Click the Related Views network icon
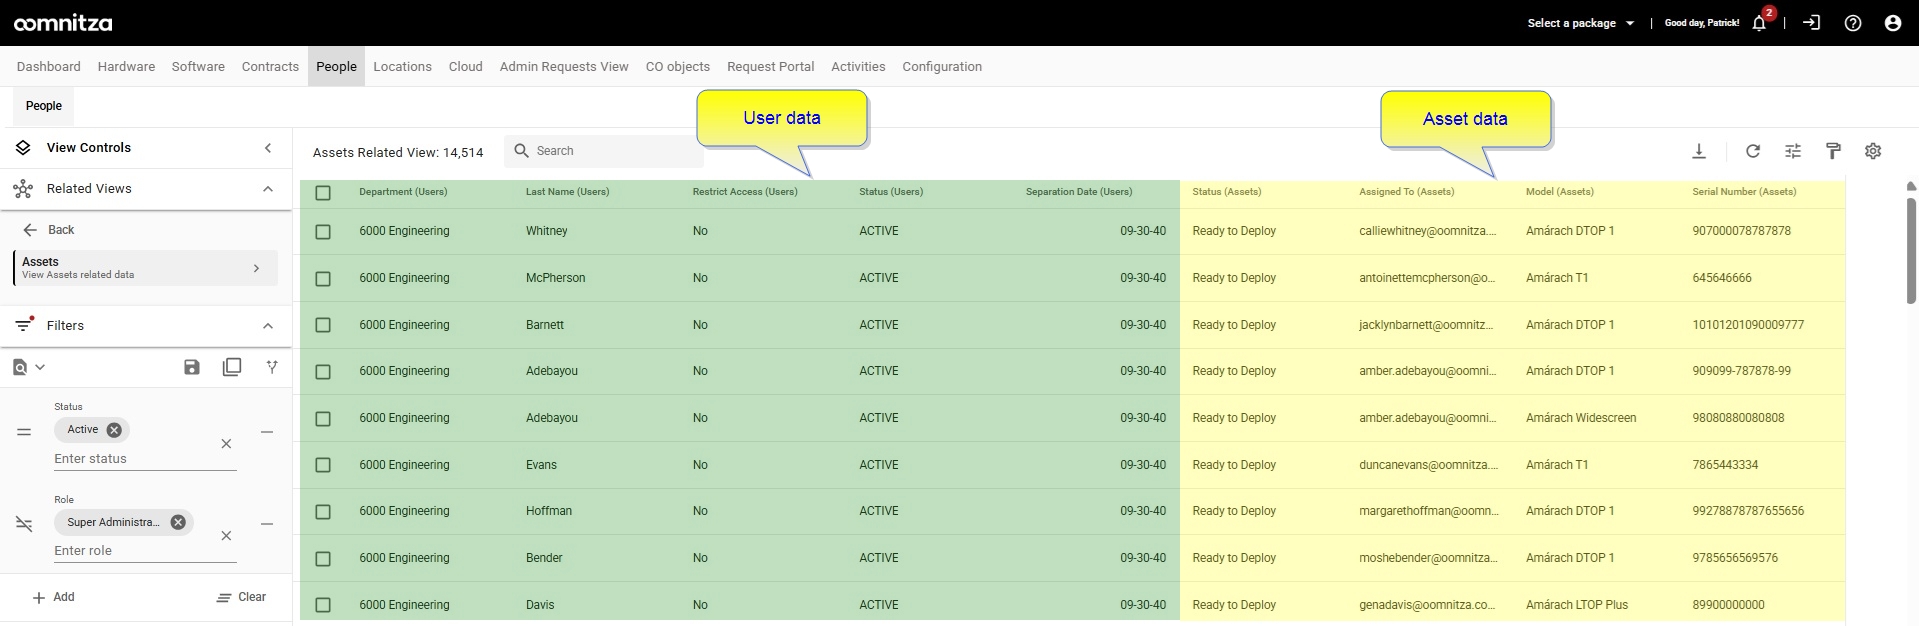Screen dimensions: 1919x626 click(23, 189)
